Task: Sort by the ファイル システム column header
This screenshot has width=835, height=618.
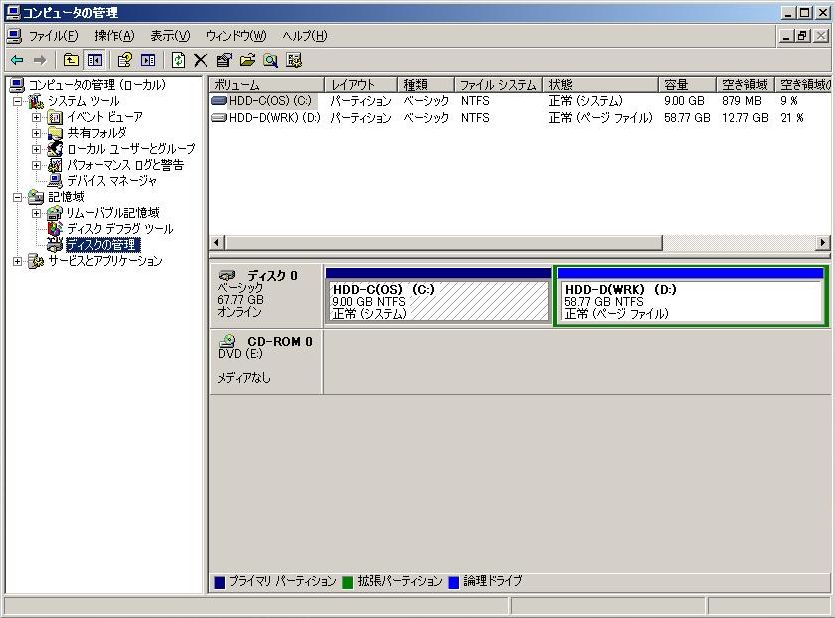Action: (498, 85)
